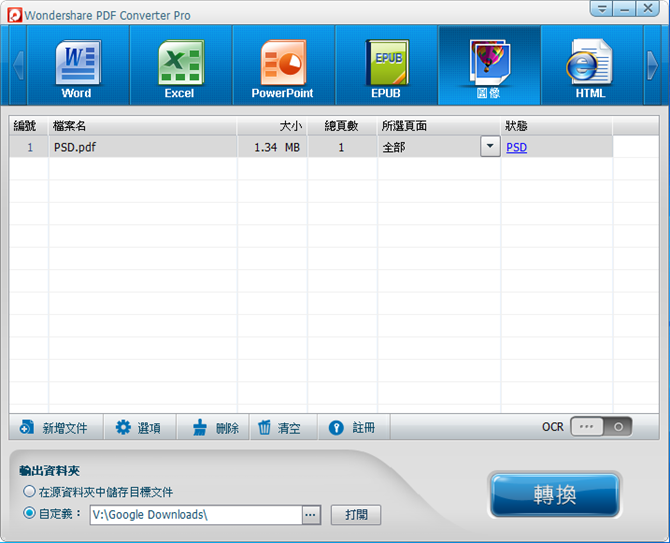Image resolution: width=670 pixels, height=543 pixels.
Task: Choose the Excel conversion format
Action: pyautogui.click(x=181, y=65)
